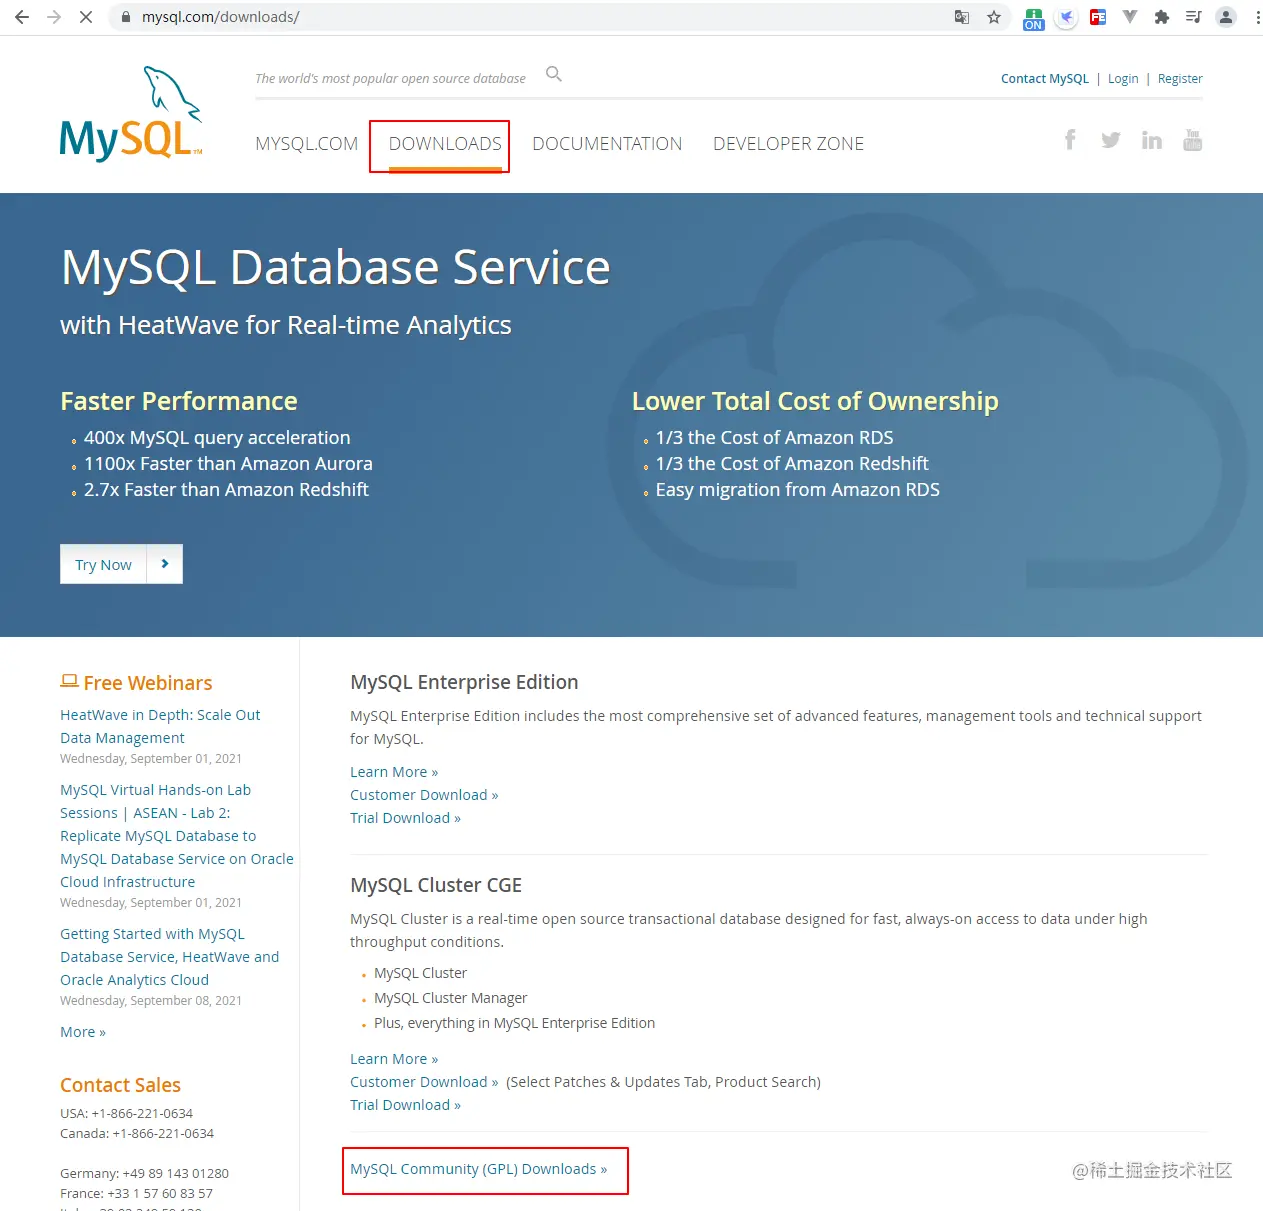Viewport: 1263px width, 1211px height.
Task: Open MySQL's Twitter icon
Action: [1110, 140]
